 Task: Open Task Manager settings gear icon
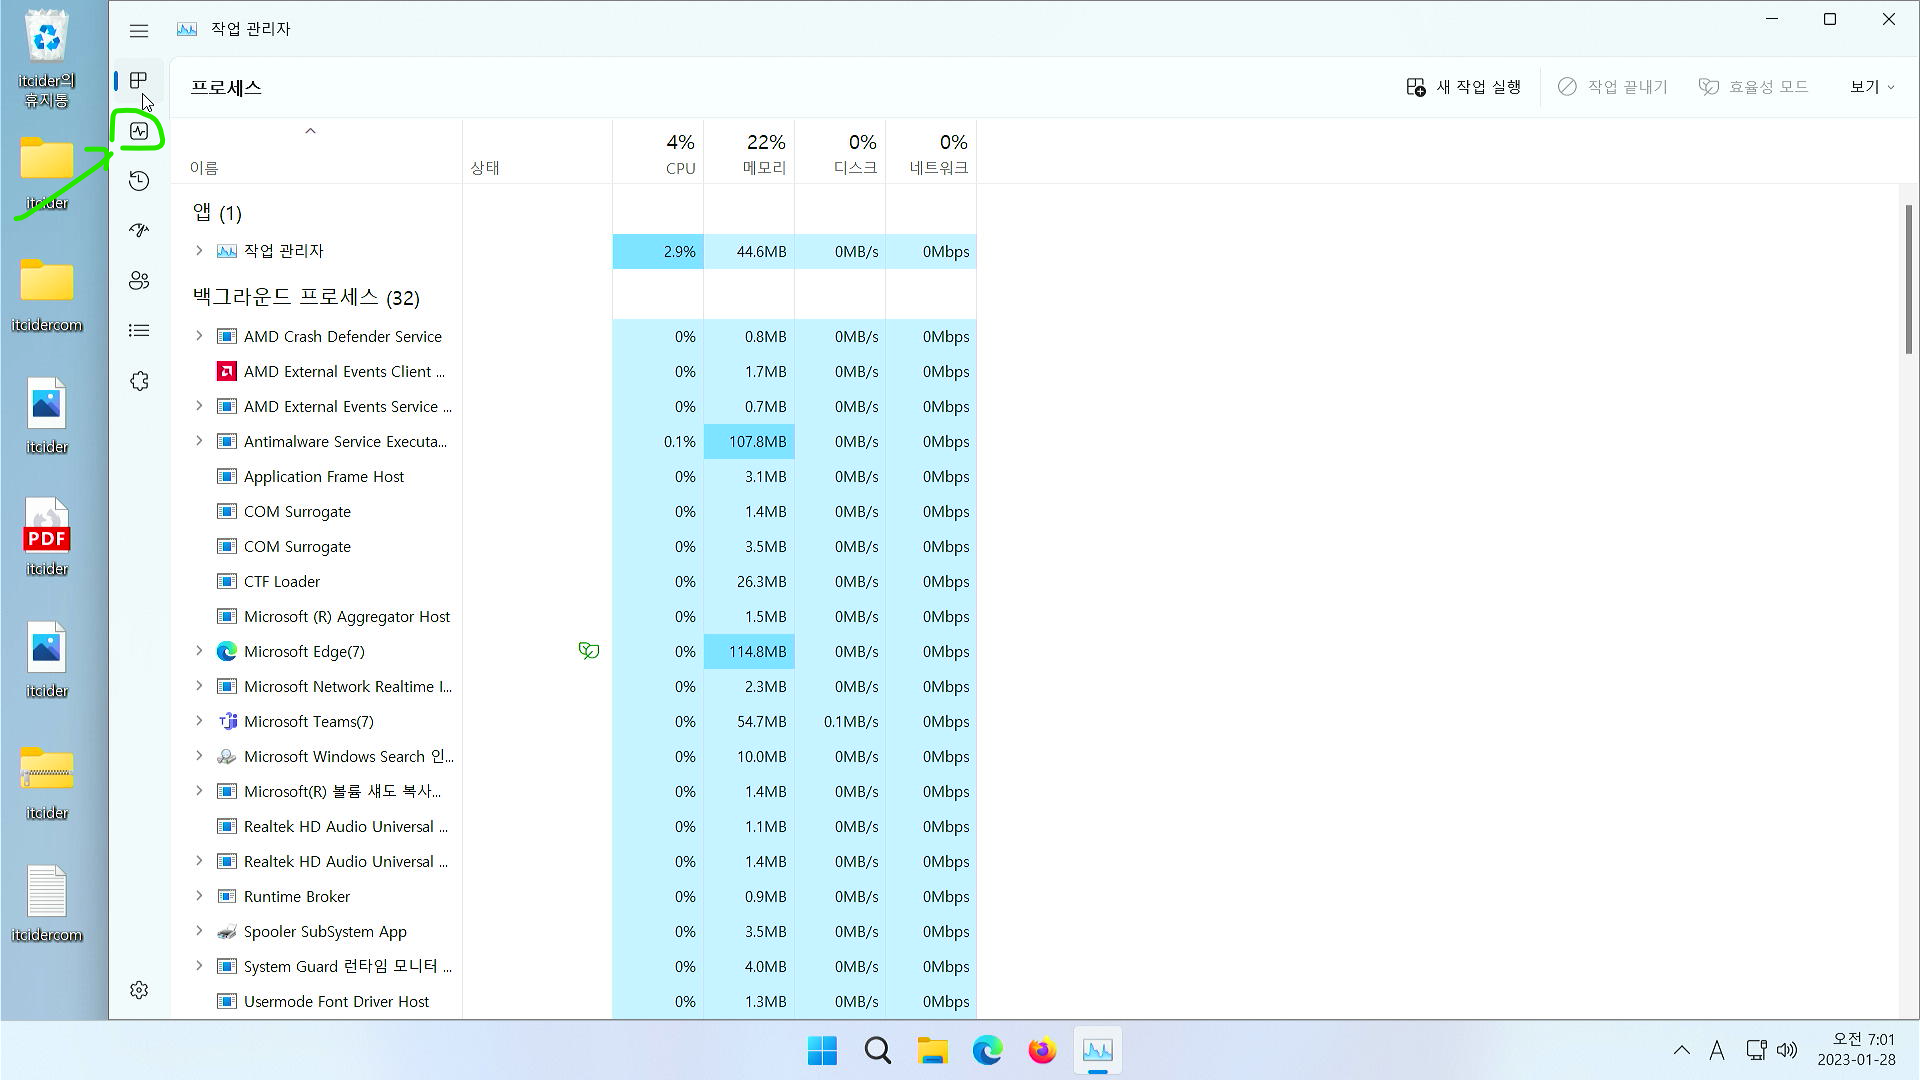(139, 990)
